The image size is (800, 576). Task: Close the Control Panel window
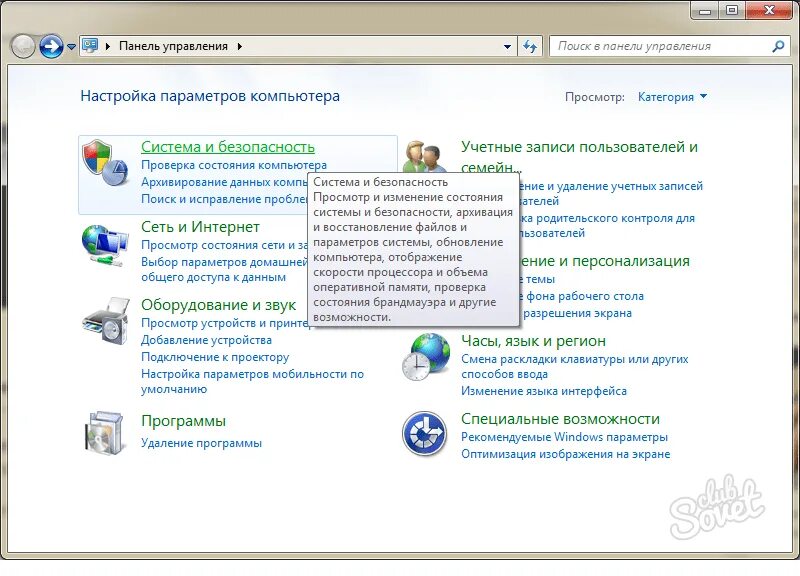769,11
